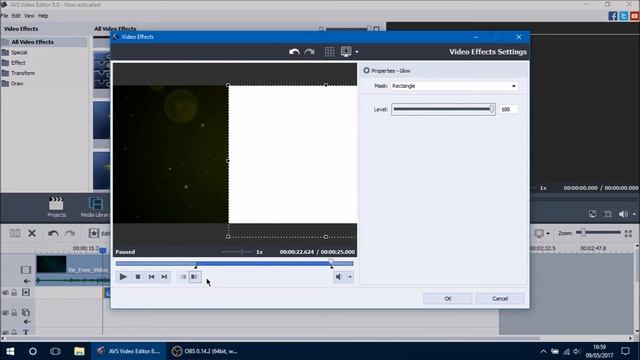Undo on main timeline toolbar
This screenshot has height=360, width=640.
53,233
